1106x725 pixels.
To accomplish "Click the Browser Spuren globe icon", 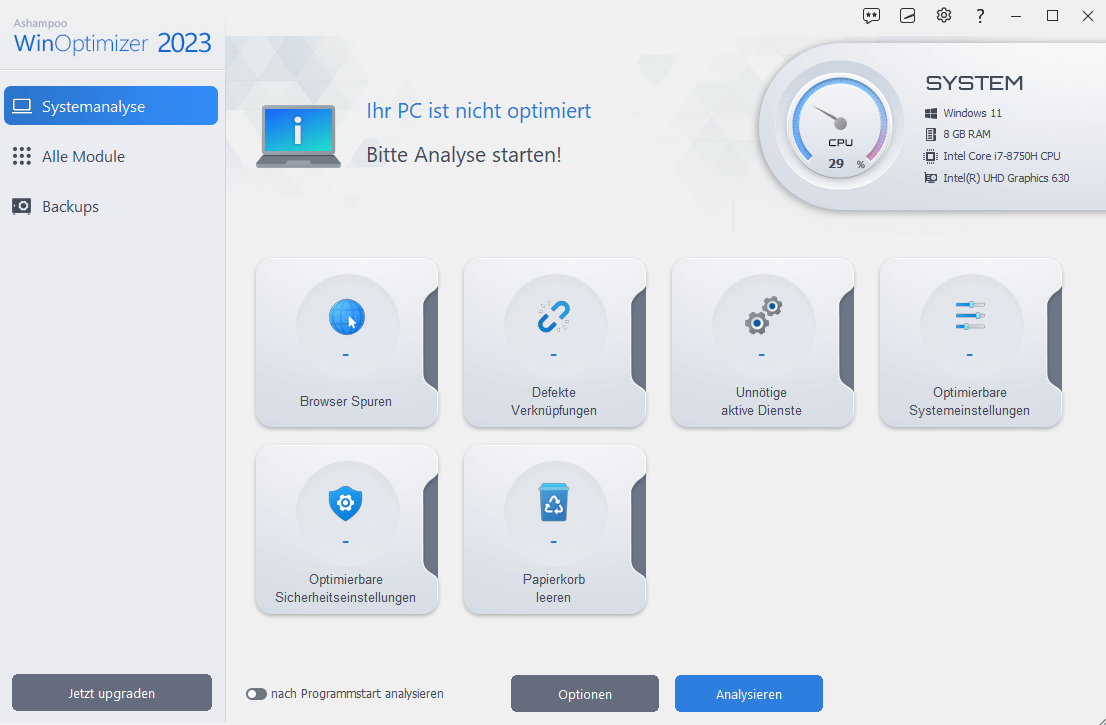I will click(x=347, y=318).
